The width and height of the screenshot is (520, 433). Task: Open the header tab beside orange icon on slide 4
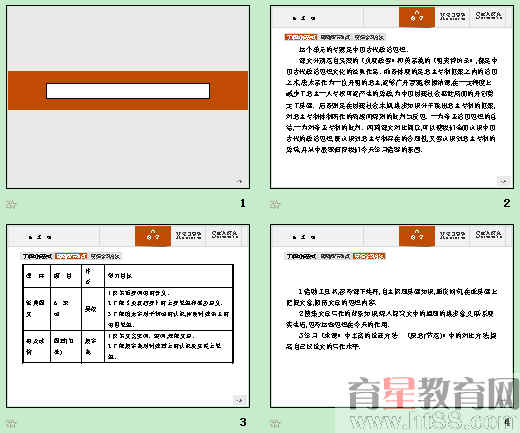tap(452, 235)
